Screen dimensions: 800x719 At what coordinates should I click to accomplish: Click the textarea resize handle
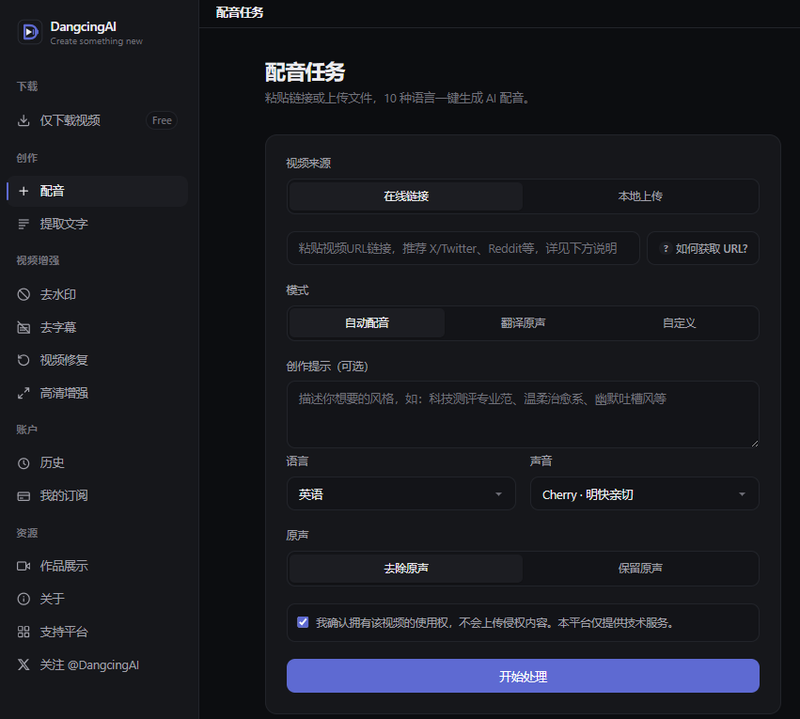[755, 443]
